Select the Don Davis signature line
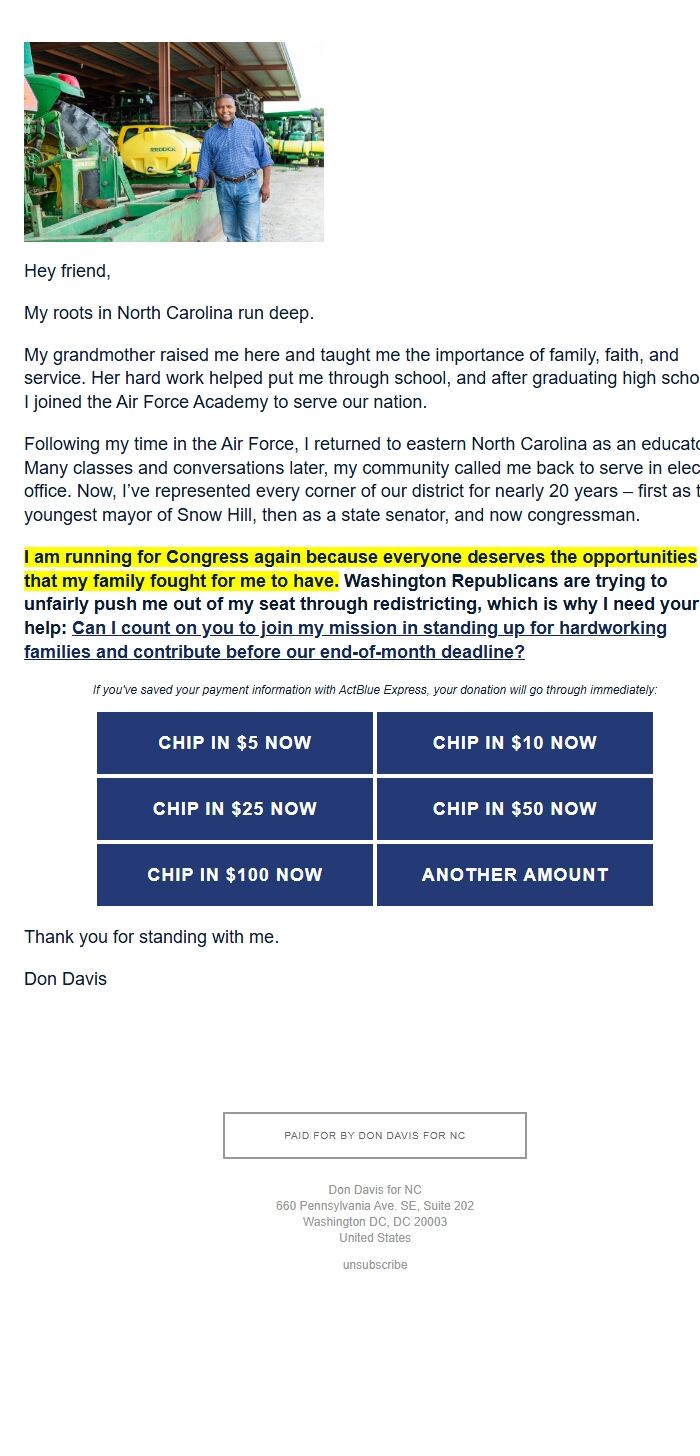Screen dimensions: 700x1456 click(x=64, y=978)
